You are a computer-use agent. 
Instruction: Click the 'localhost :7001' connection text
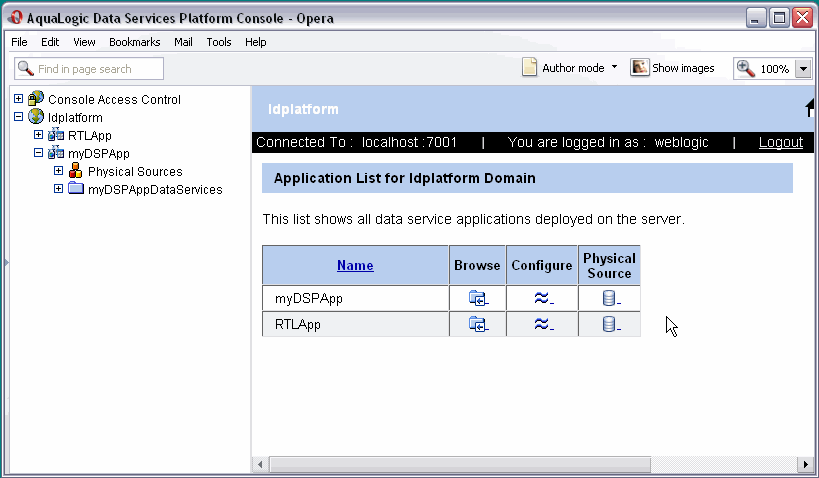[410, 142]
